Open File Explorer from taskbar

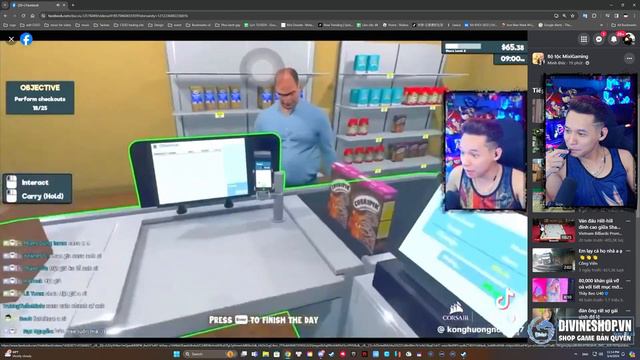pos(265,354)
